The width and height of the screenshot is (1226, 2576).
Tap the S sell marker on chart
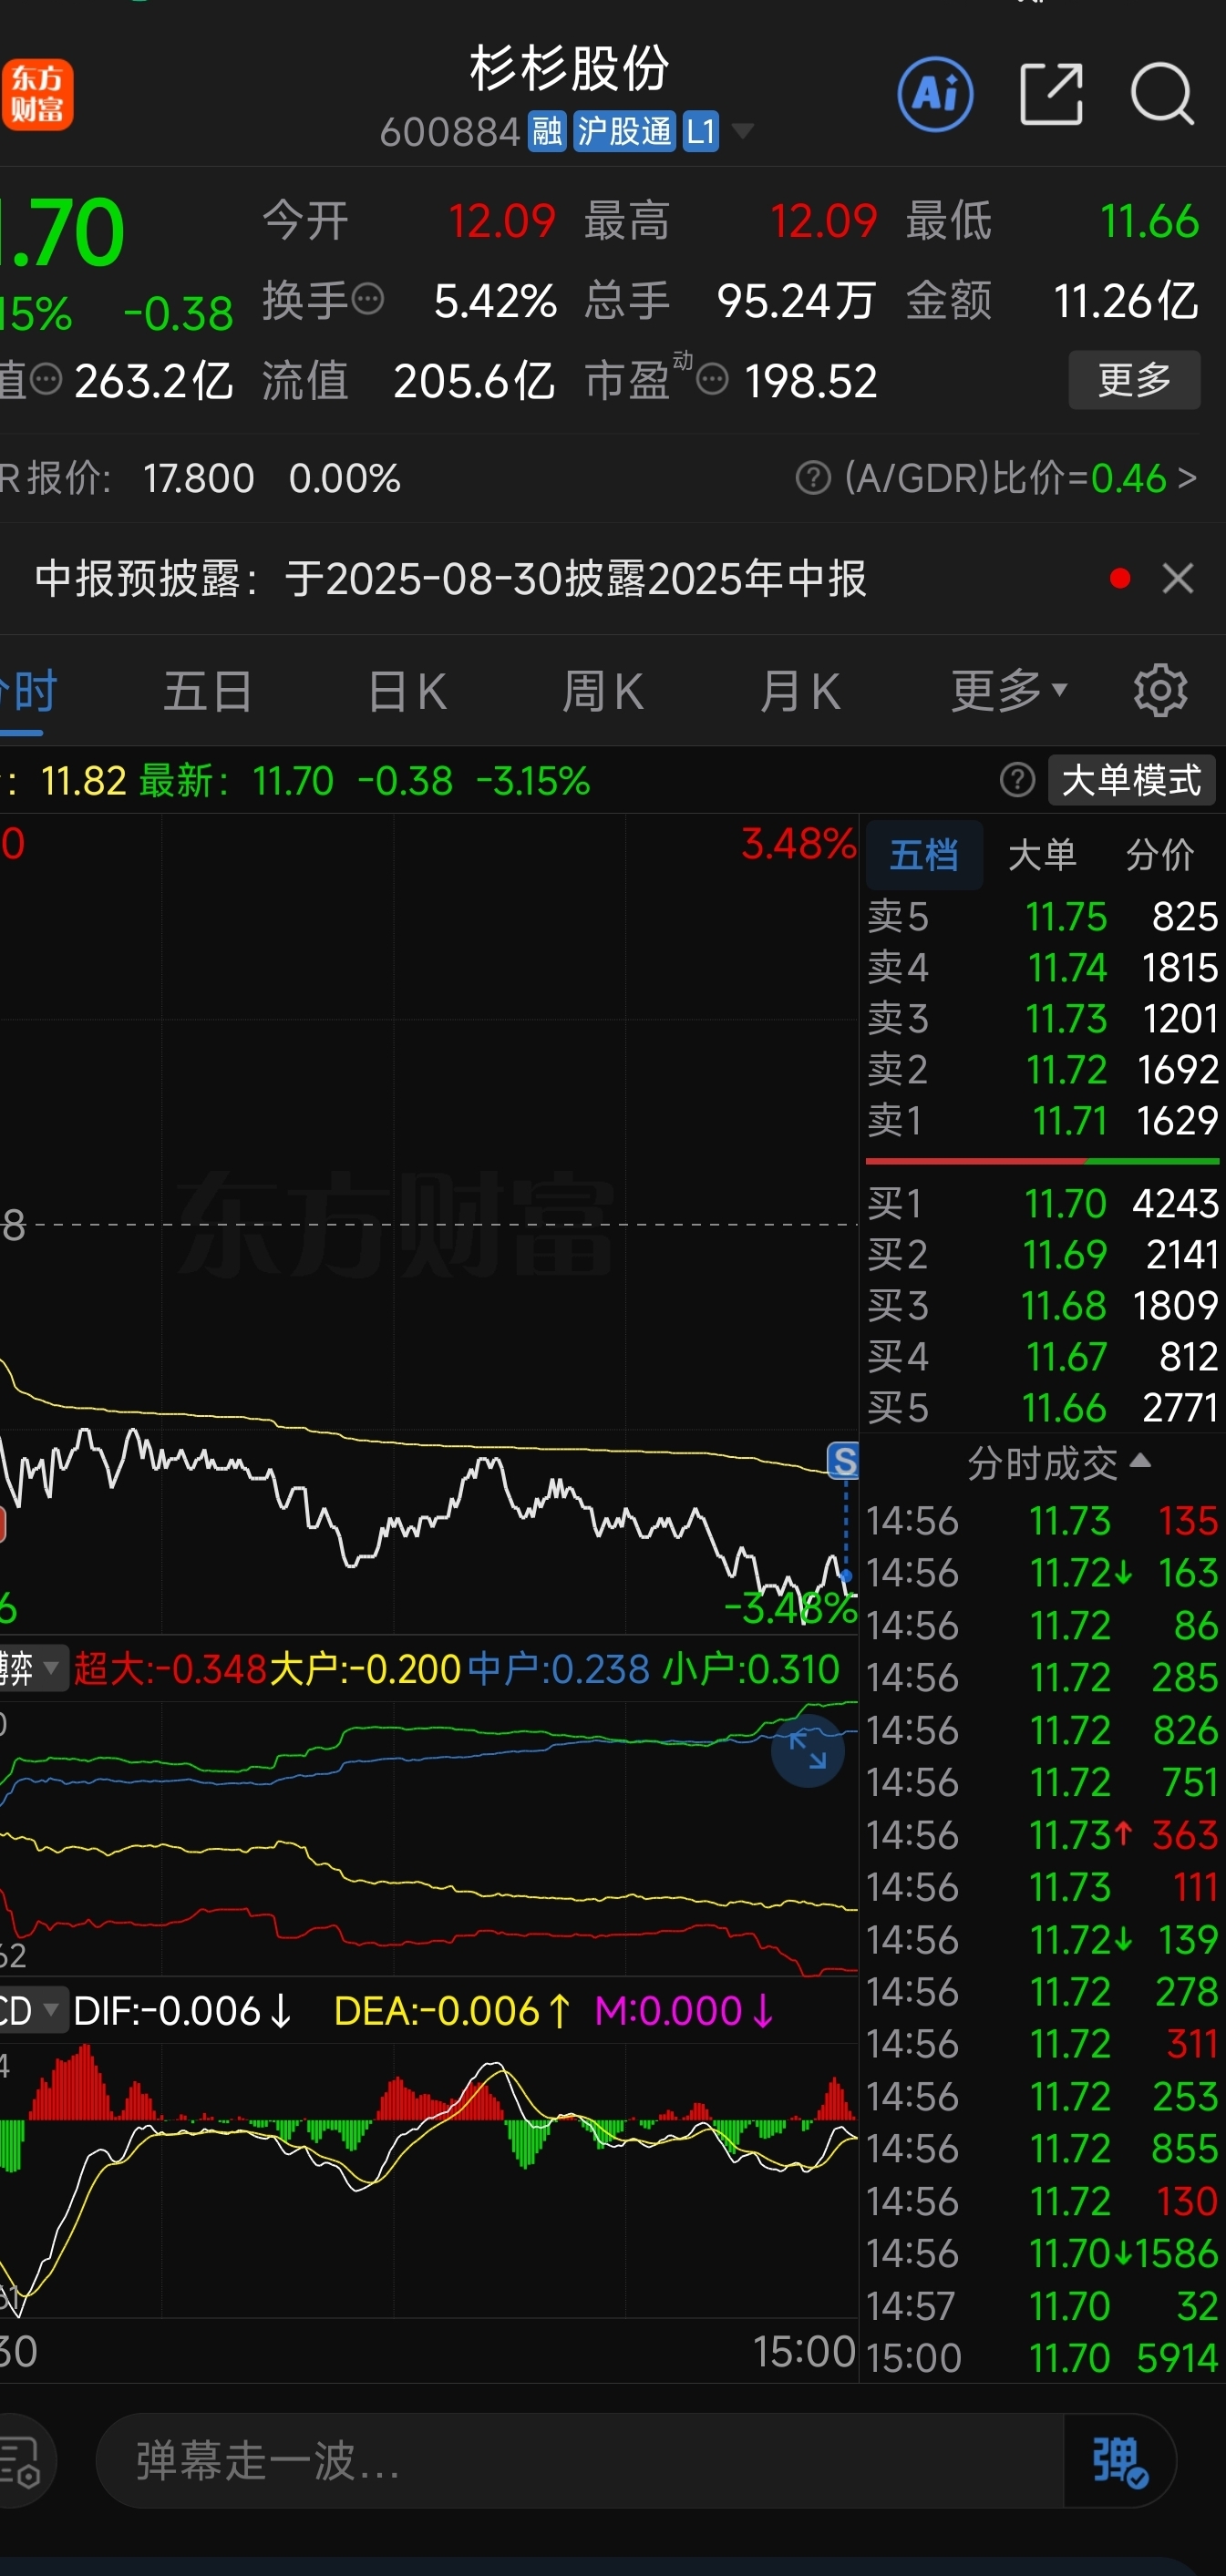(x=843, y=1461)
